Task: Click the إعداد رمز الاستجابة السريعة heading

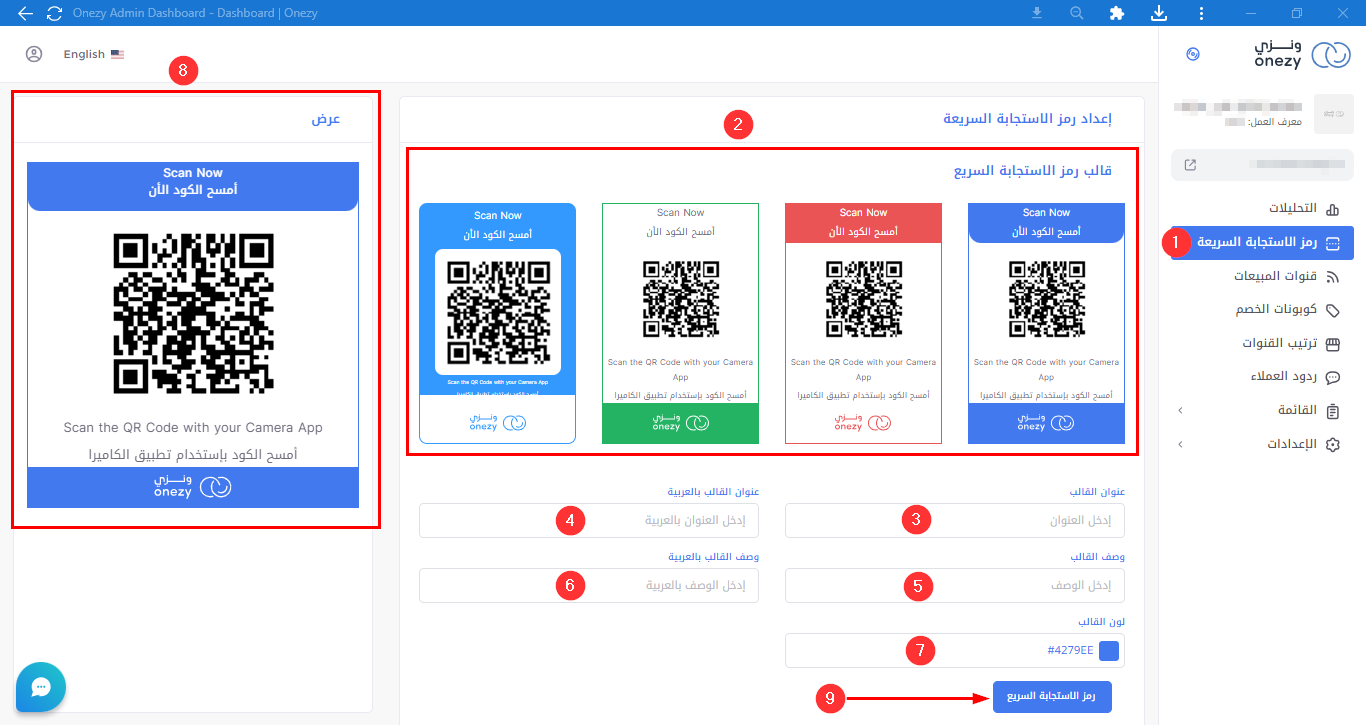Action: [x=1028, y=119]
